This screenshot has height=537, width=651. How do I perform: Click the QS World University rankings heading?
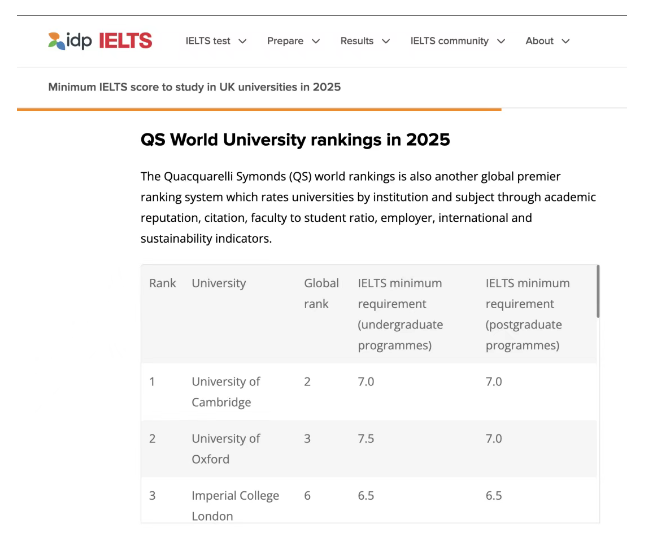(295, 140)
